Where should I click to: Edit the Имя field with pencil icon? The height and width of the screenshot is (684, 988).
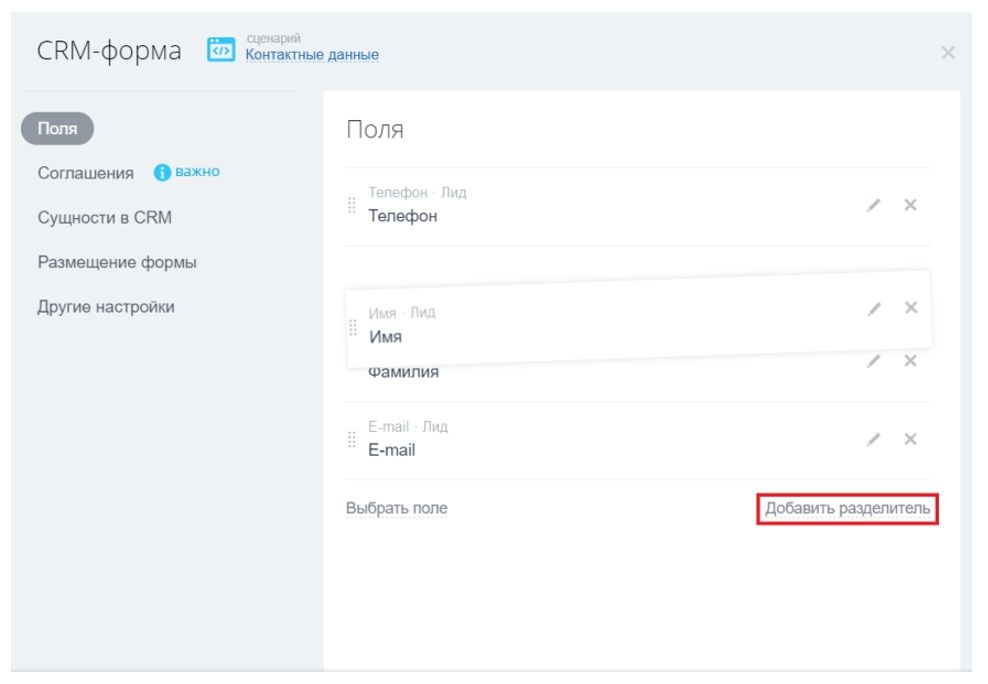874,309
